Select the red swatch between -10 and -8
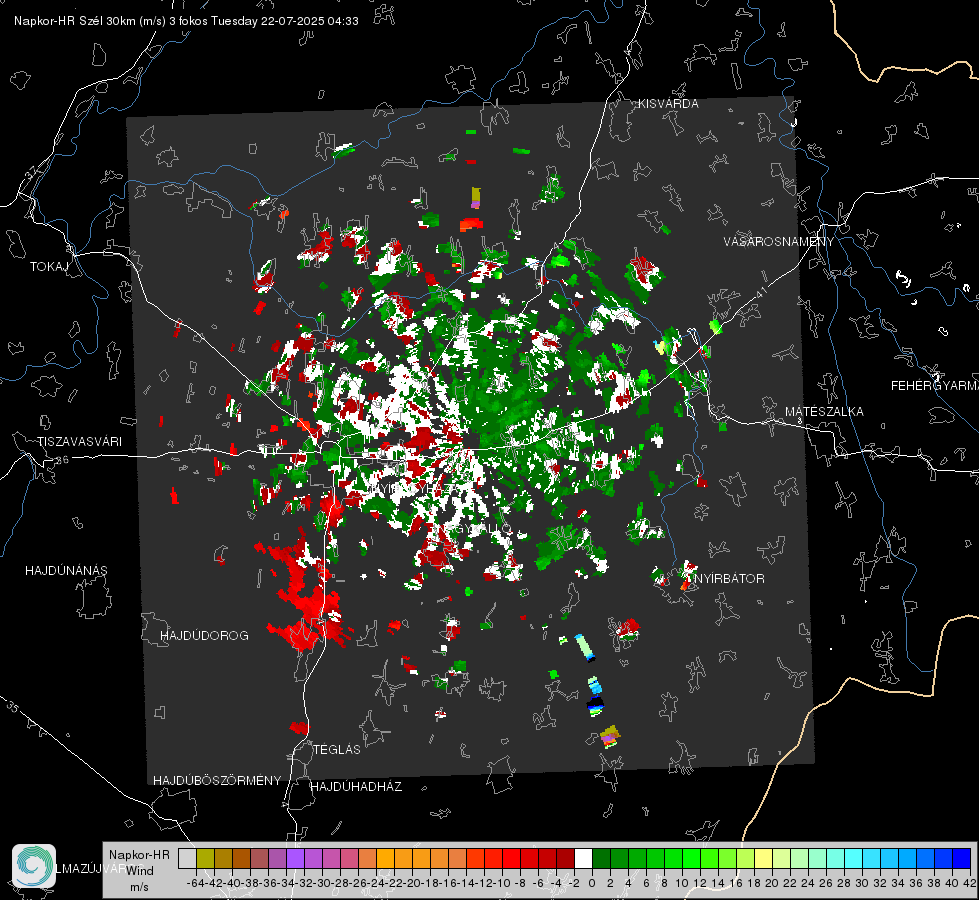Screen dimensions: 979x900 pyautogui.click(x=511, y=858)
